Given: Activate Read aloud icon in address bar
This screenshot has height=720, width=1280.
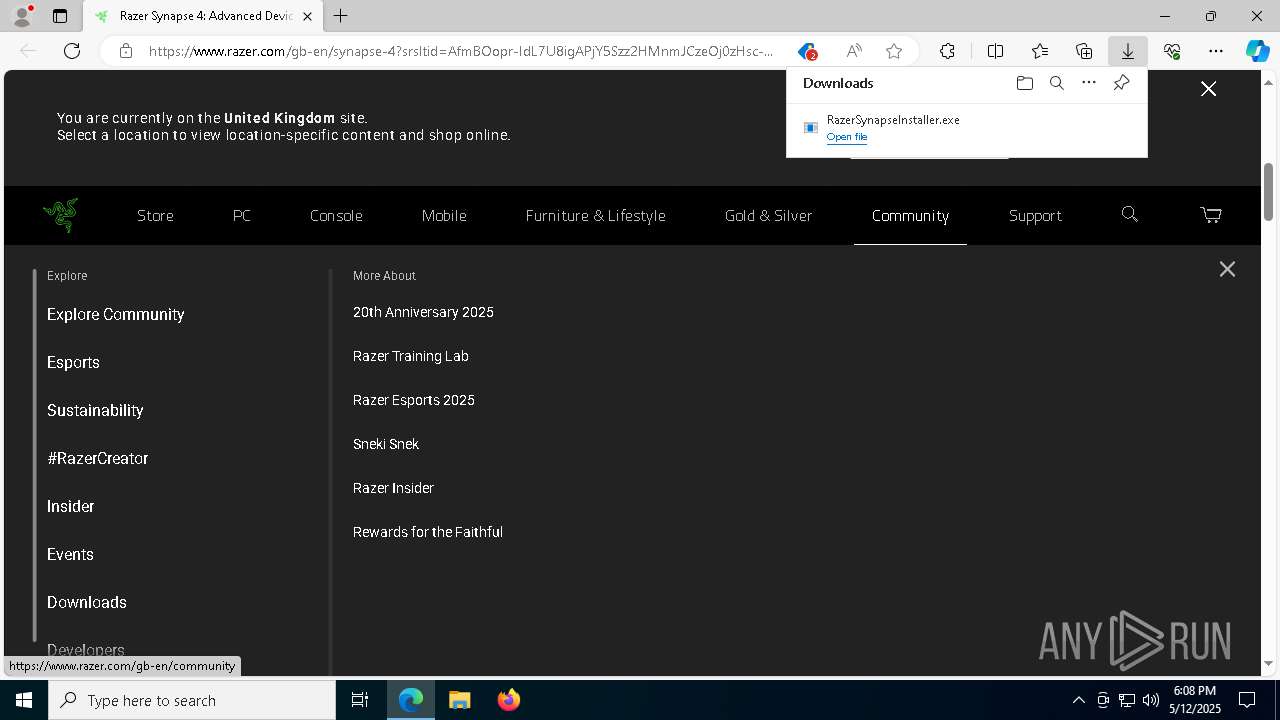Looking at the screenshot, I should point(853,51).
